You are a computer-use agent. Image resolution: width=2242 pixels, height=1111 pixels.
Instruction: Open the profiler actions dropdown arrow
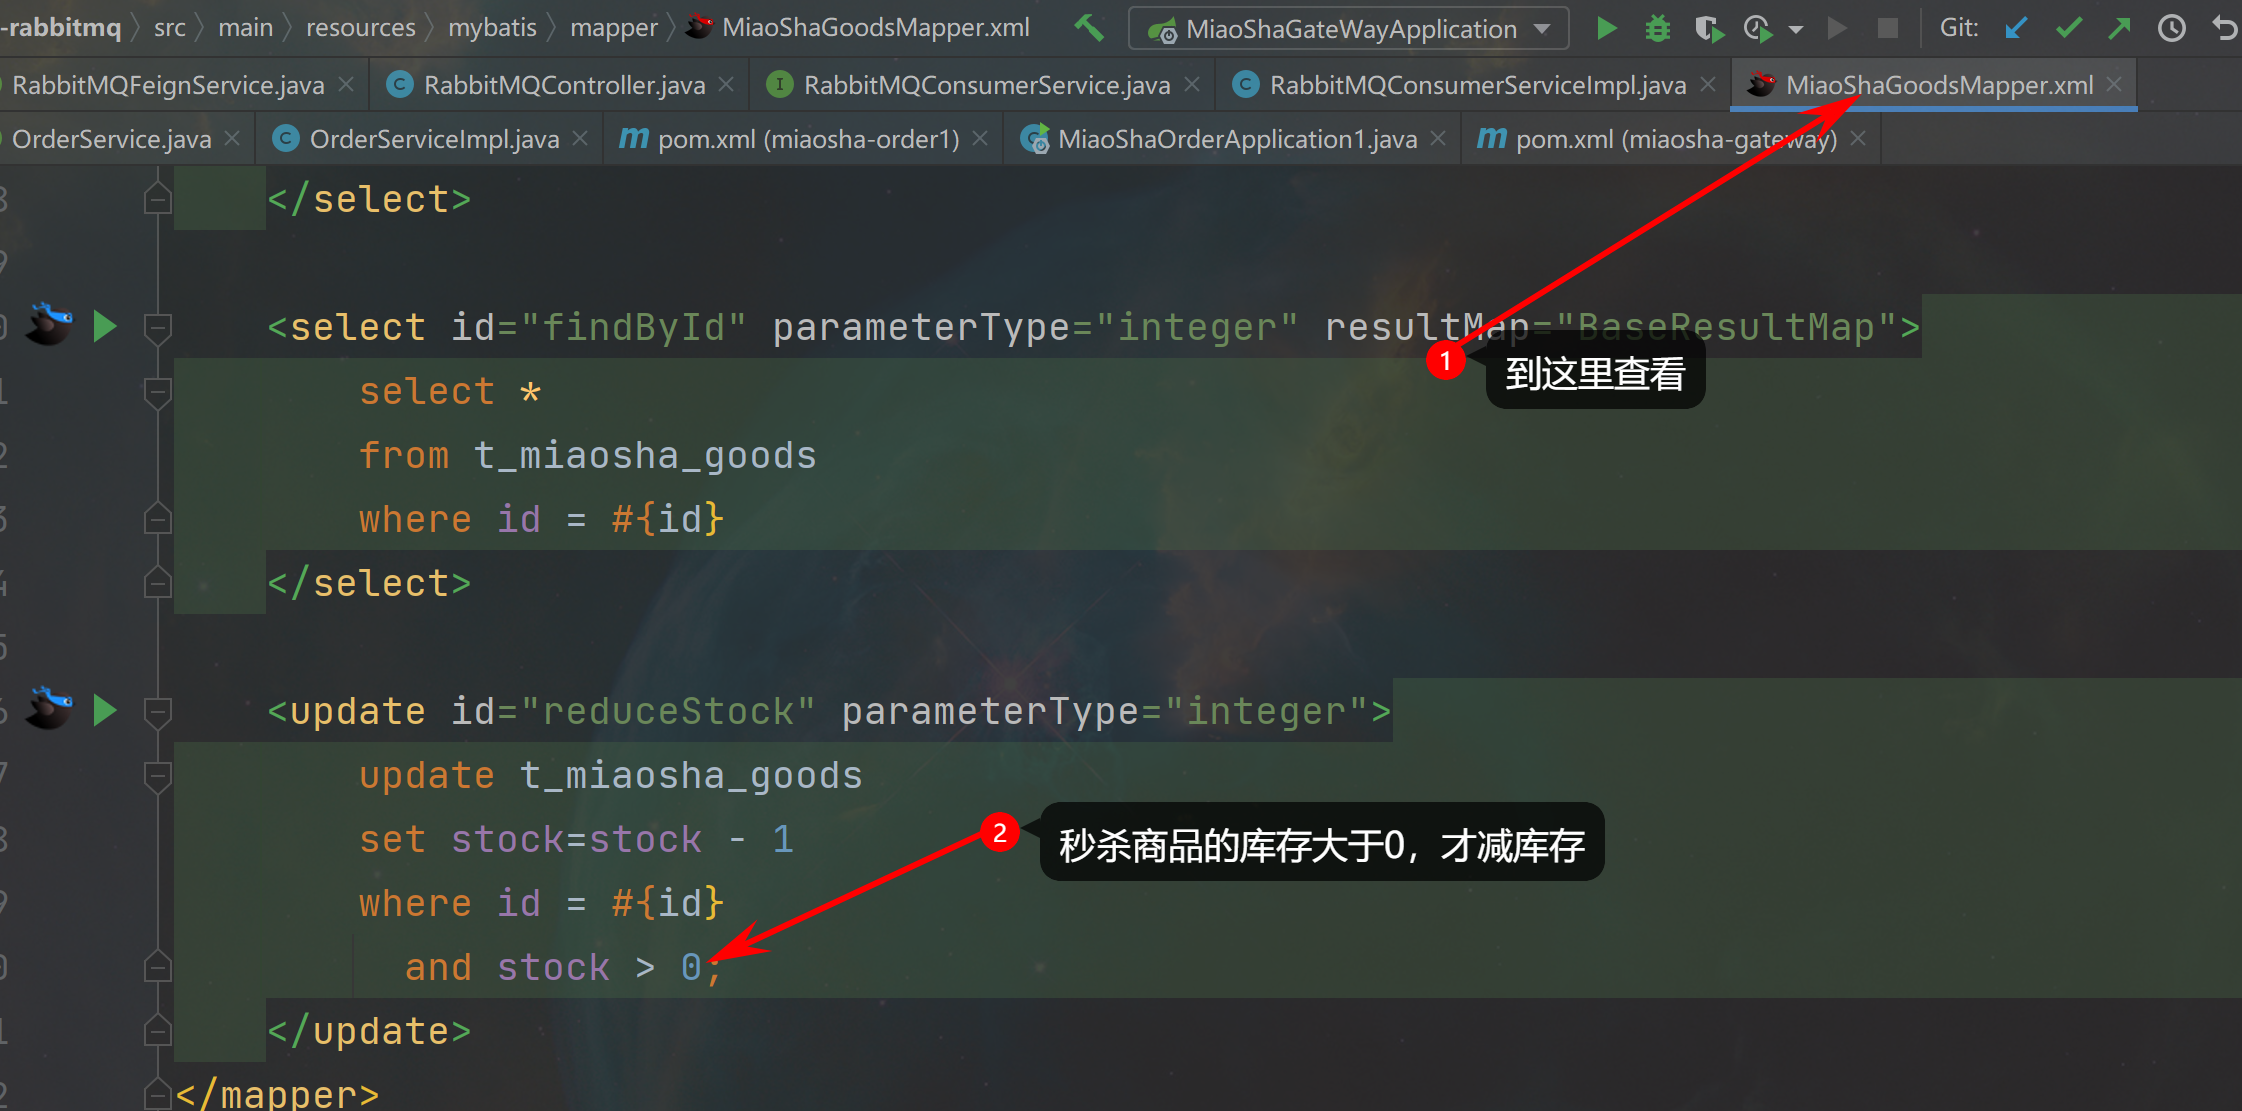[x=1797, y=28]
